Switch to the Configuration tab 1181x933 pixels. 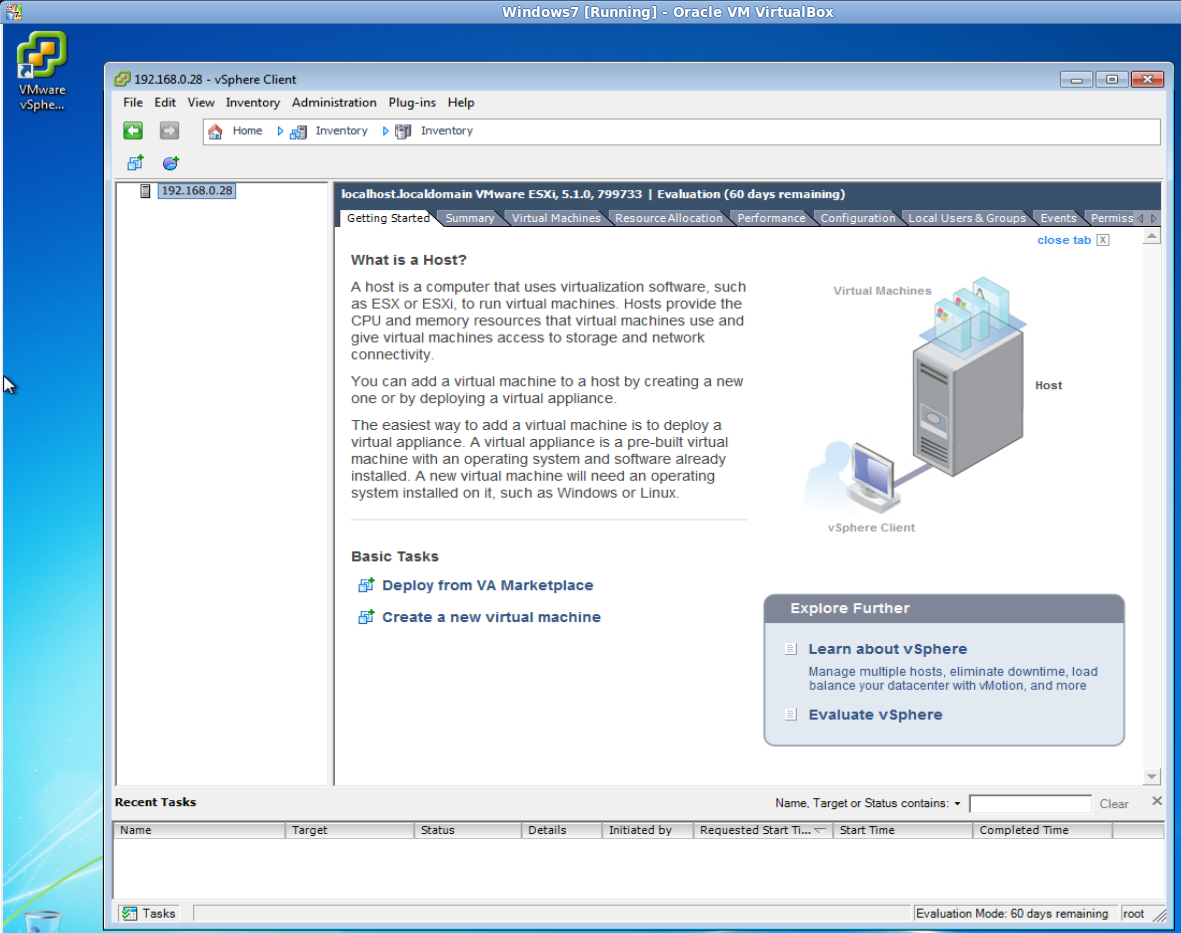click(x=858, y=218)
